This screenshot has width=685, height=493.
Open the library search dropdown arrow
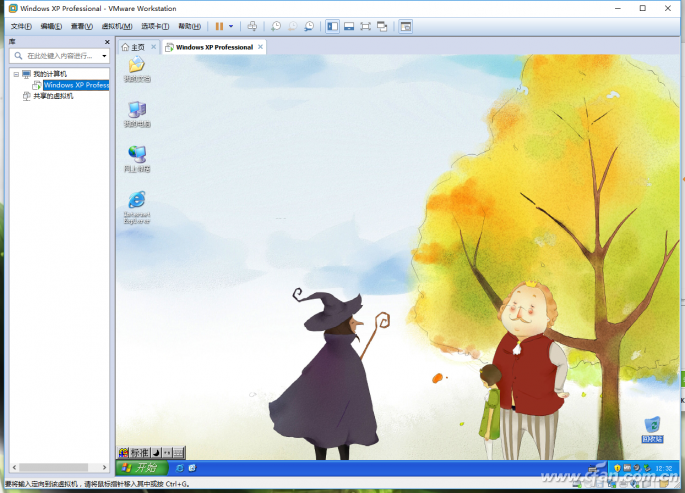click(x=104, y=56)
